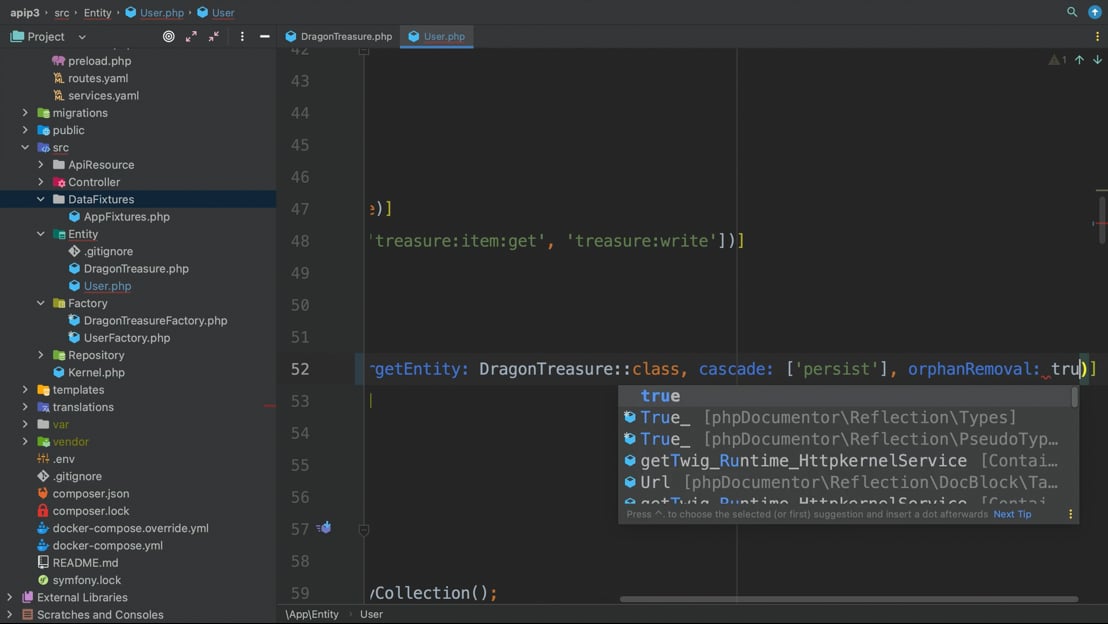
Task: Click the IDE update arrow icon
Action: point(1095,12)
